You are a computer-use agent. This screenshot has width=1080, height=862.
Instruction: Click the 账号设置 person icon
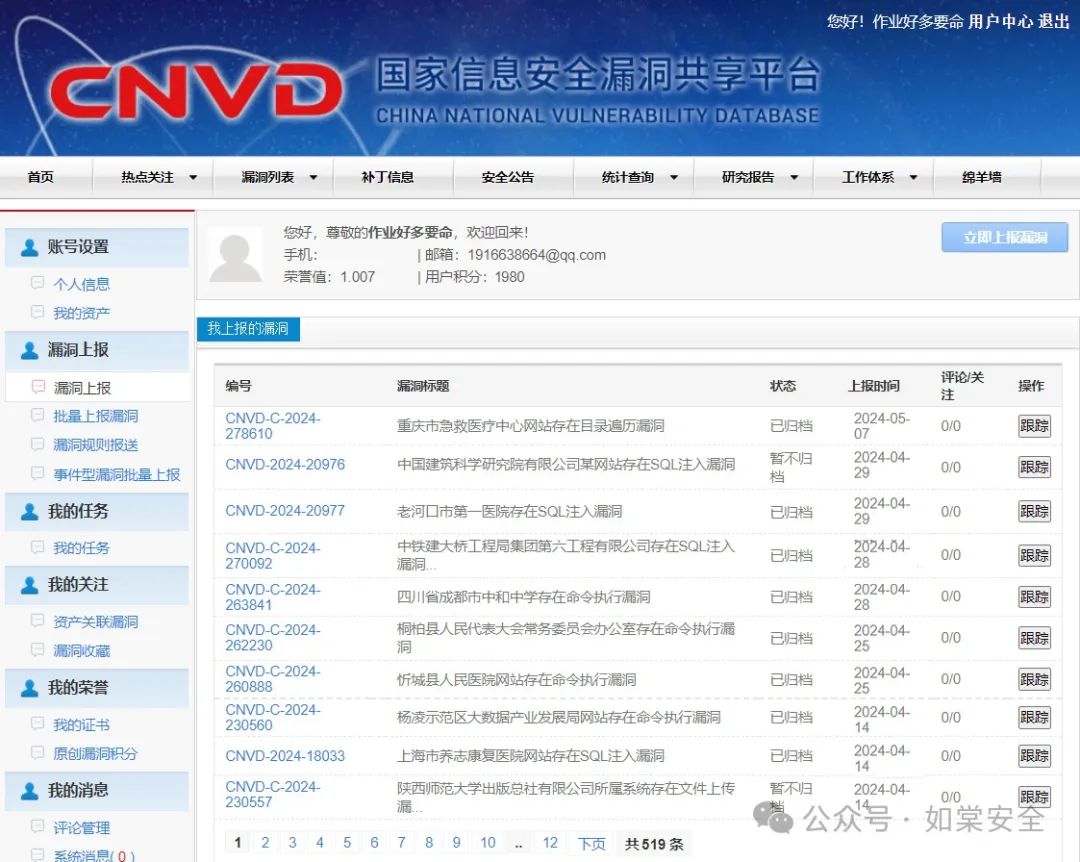30,247
